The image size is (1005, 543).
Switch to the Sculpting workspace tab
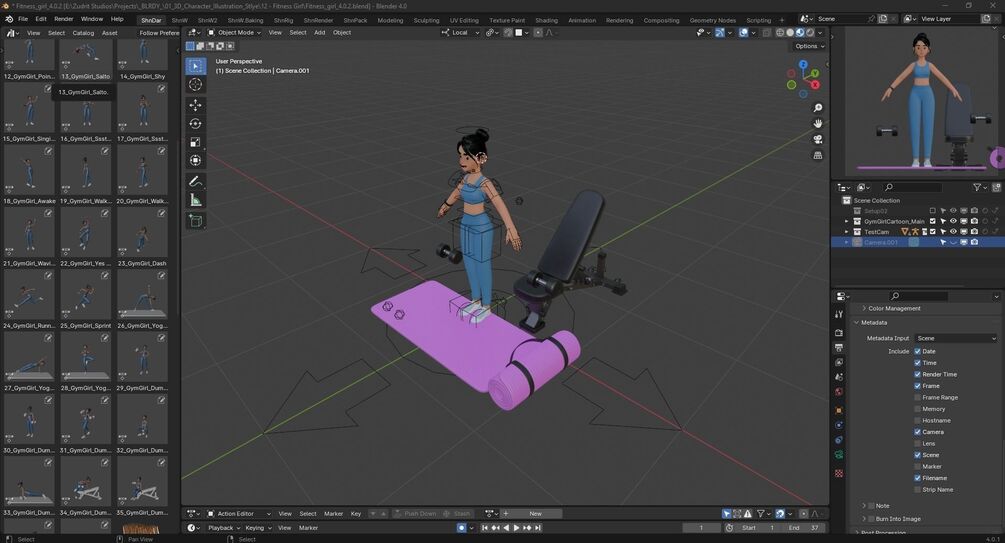pos(426,20)
